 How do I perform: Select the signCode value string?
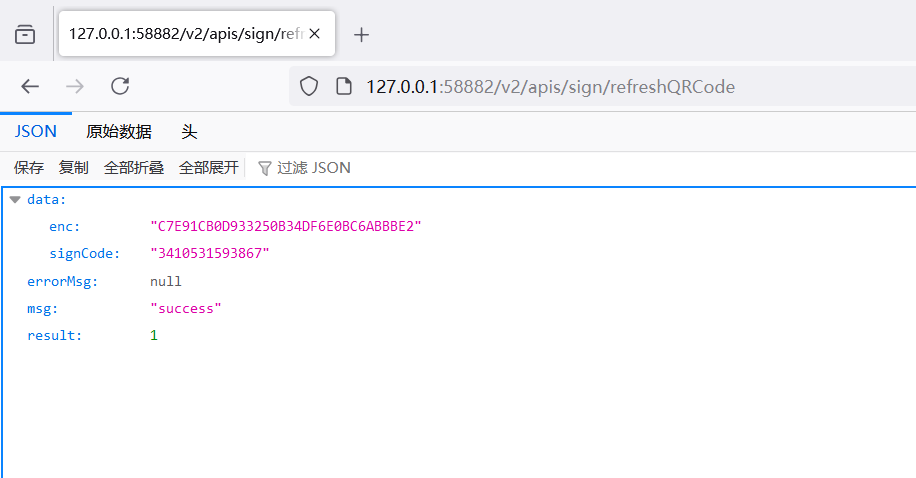click(x=210, y=254)
